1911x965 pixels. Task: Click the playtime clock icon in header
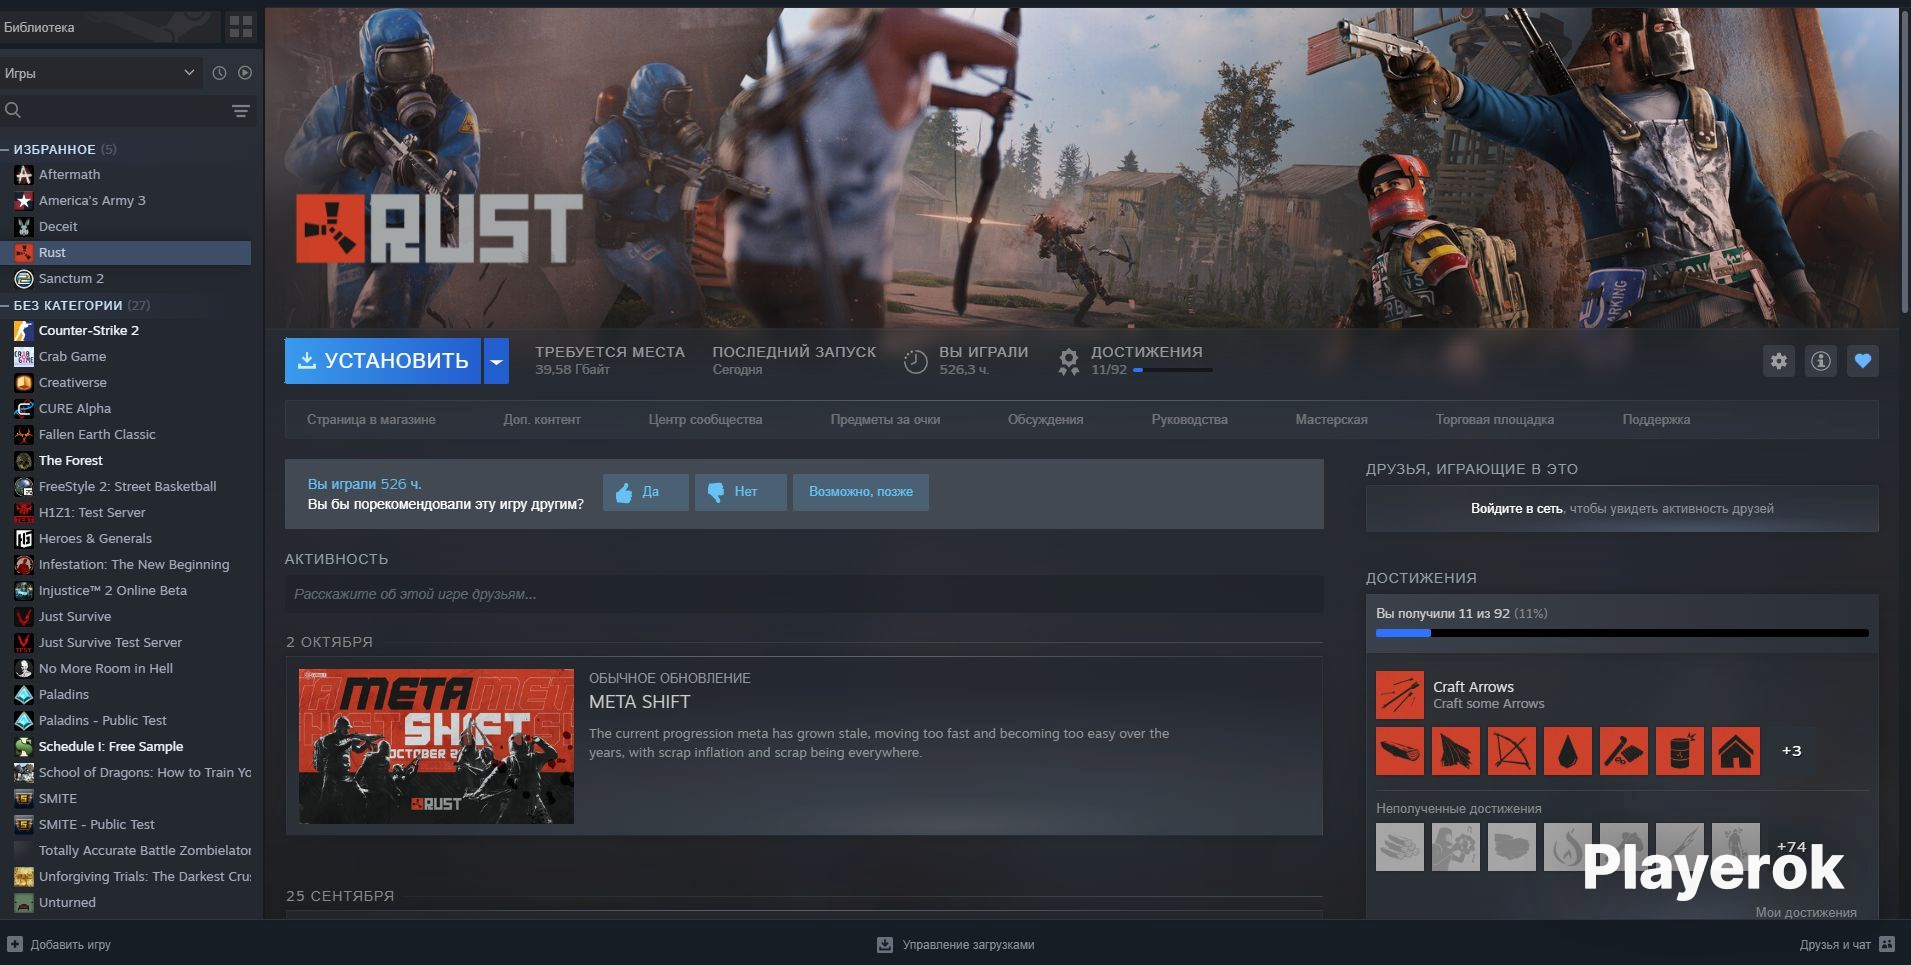(915, 361)
